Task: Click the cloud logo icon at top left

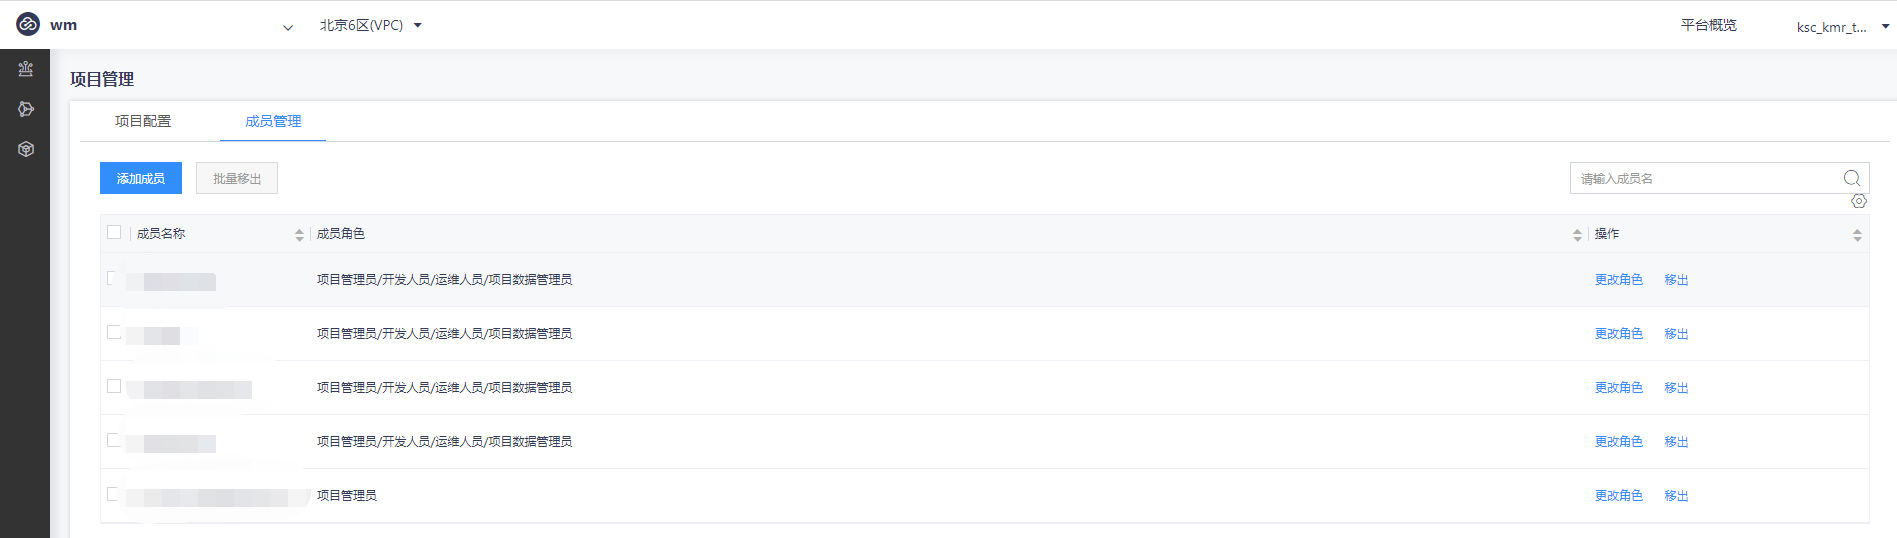Action: (28, 24)
